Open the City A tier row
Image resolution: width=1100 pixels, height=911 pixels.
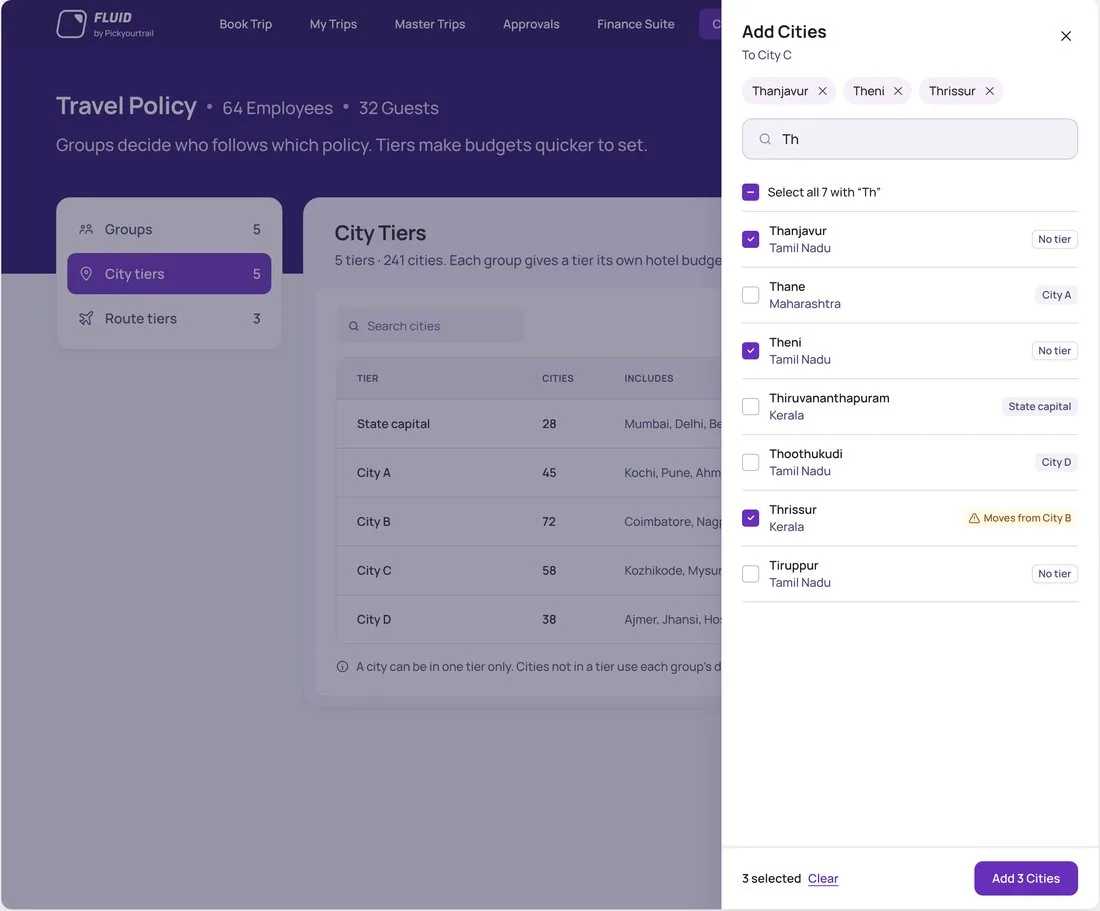(529, 473)
